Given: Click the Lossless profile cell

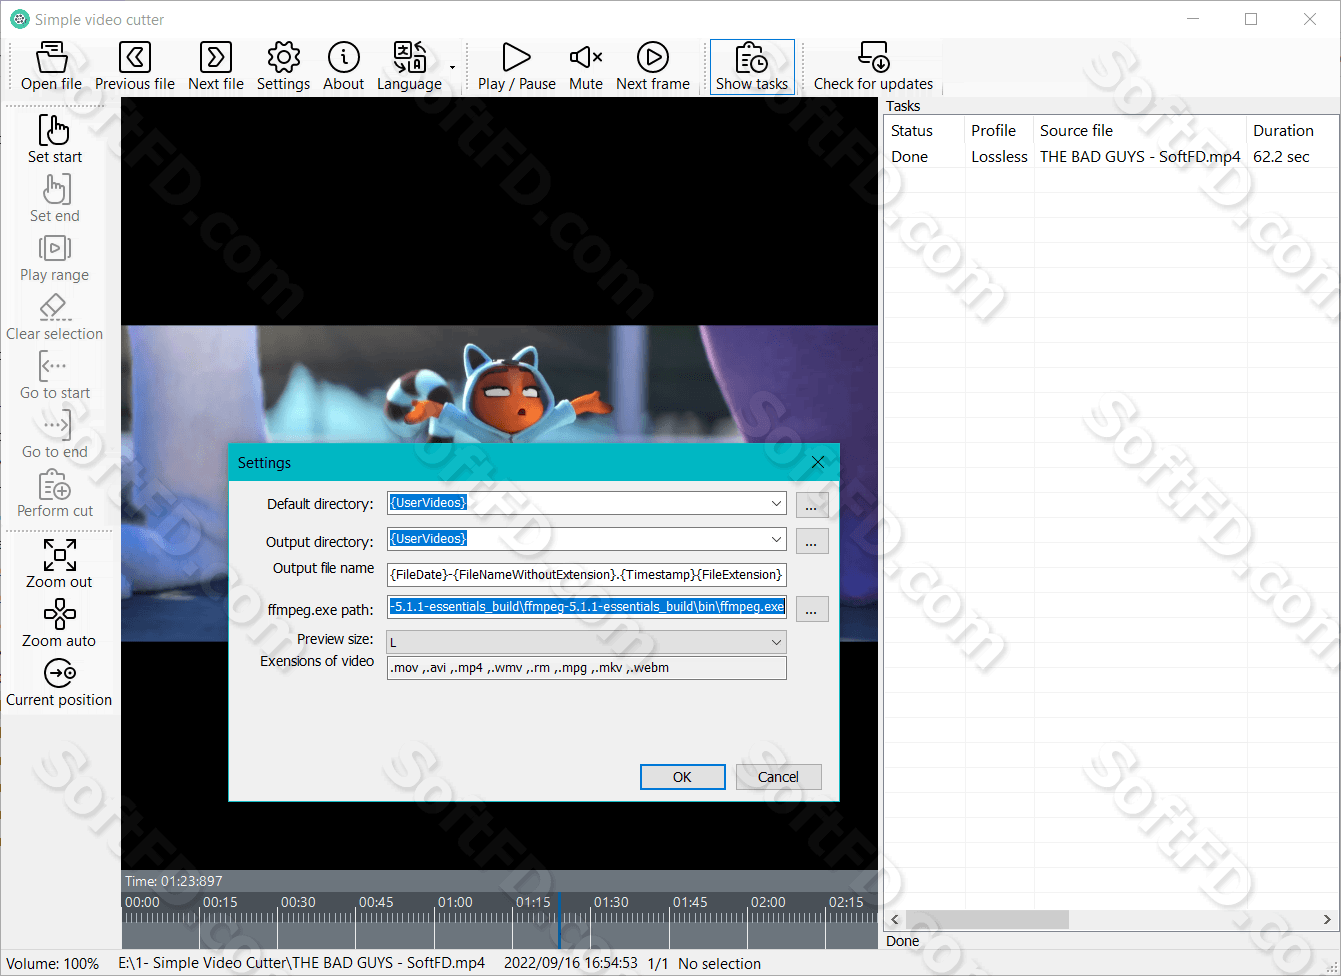Looking at the screenshot, I should click(x=999, y=157).
